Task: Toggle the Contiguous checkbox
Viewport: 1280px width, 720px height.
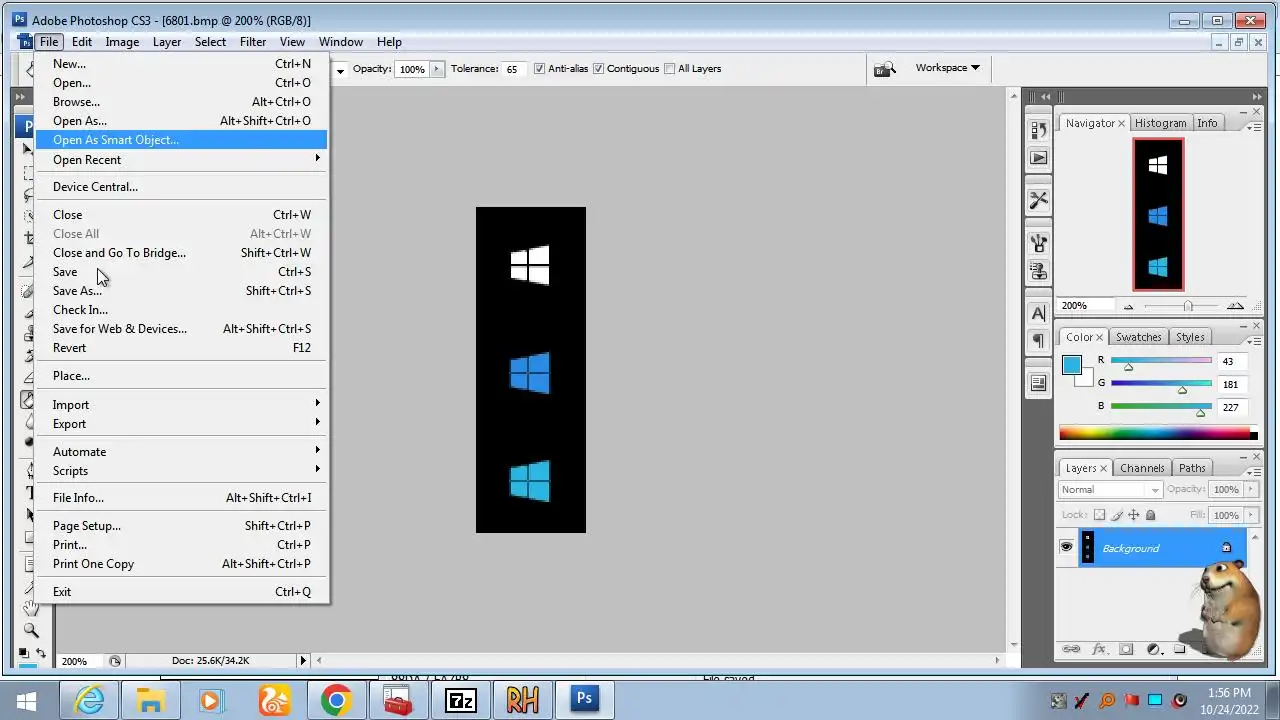Action: 599,69
